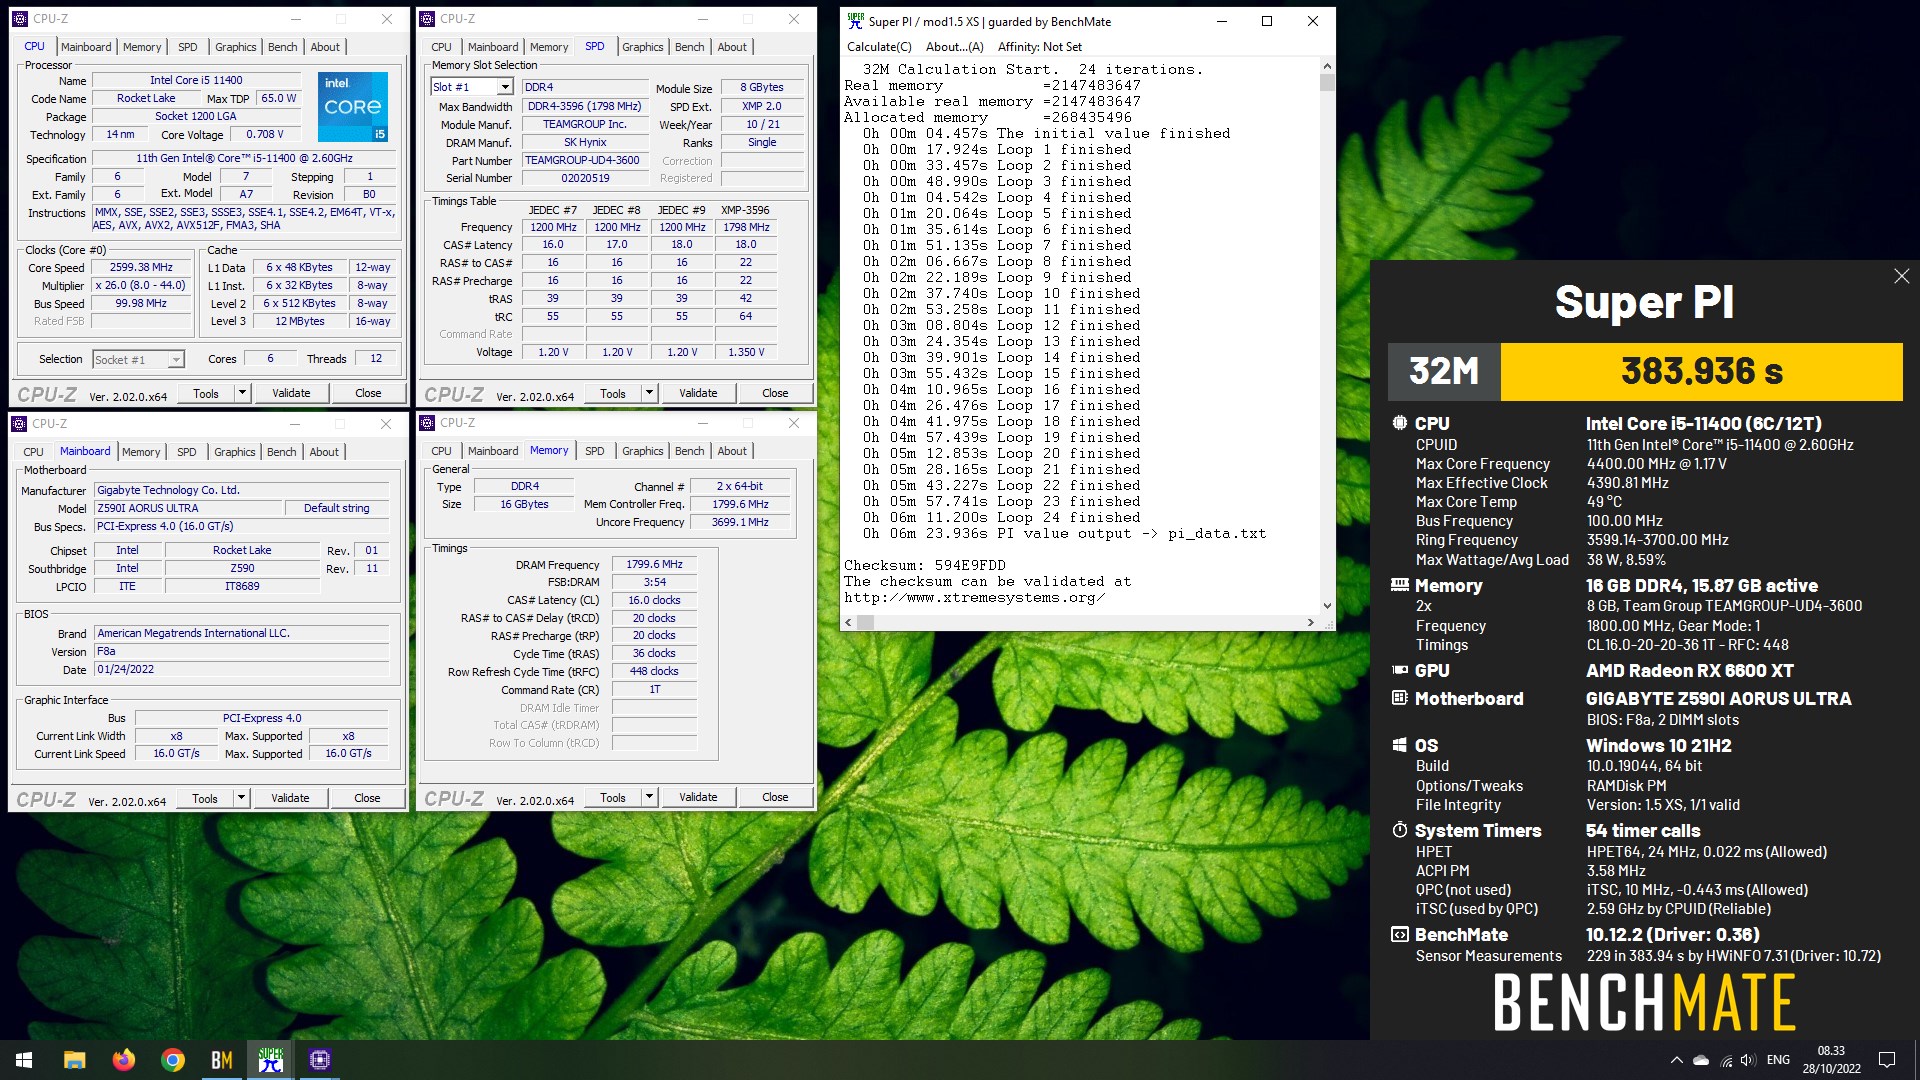Switch to Bench tab in top-left CPU-Z

[x=282, y=47]
